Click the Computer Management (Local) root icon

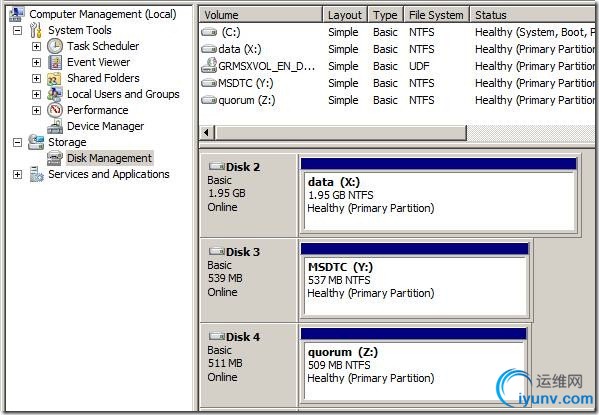(x=17, y=14)
